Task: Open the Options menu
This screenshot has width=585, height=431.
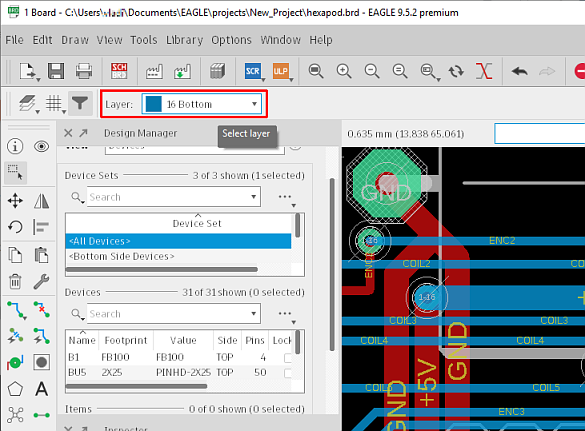Action: [231, 40]
